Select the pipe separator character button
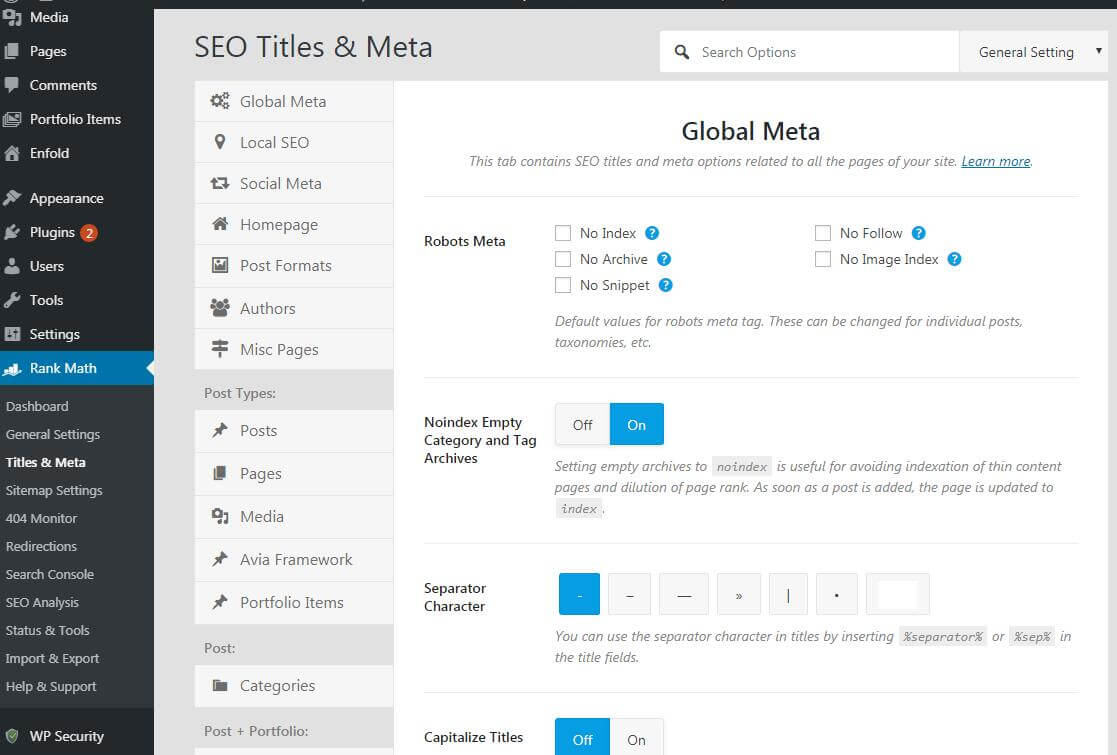The height and width of the screenshot is (755, 1117). coord(788,594)
